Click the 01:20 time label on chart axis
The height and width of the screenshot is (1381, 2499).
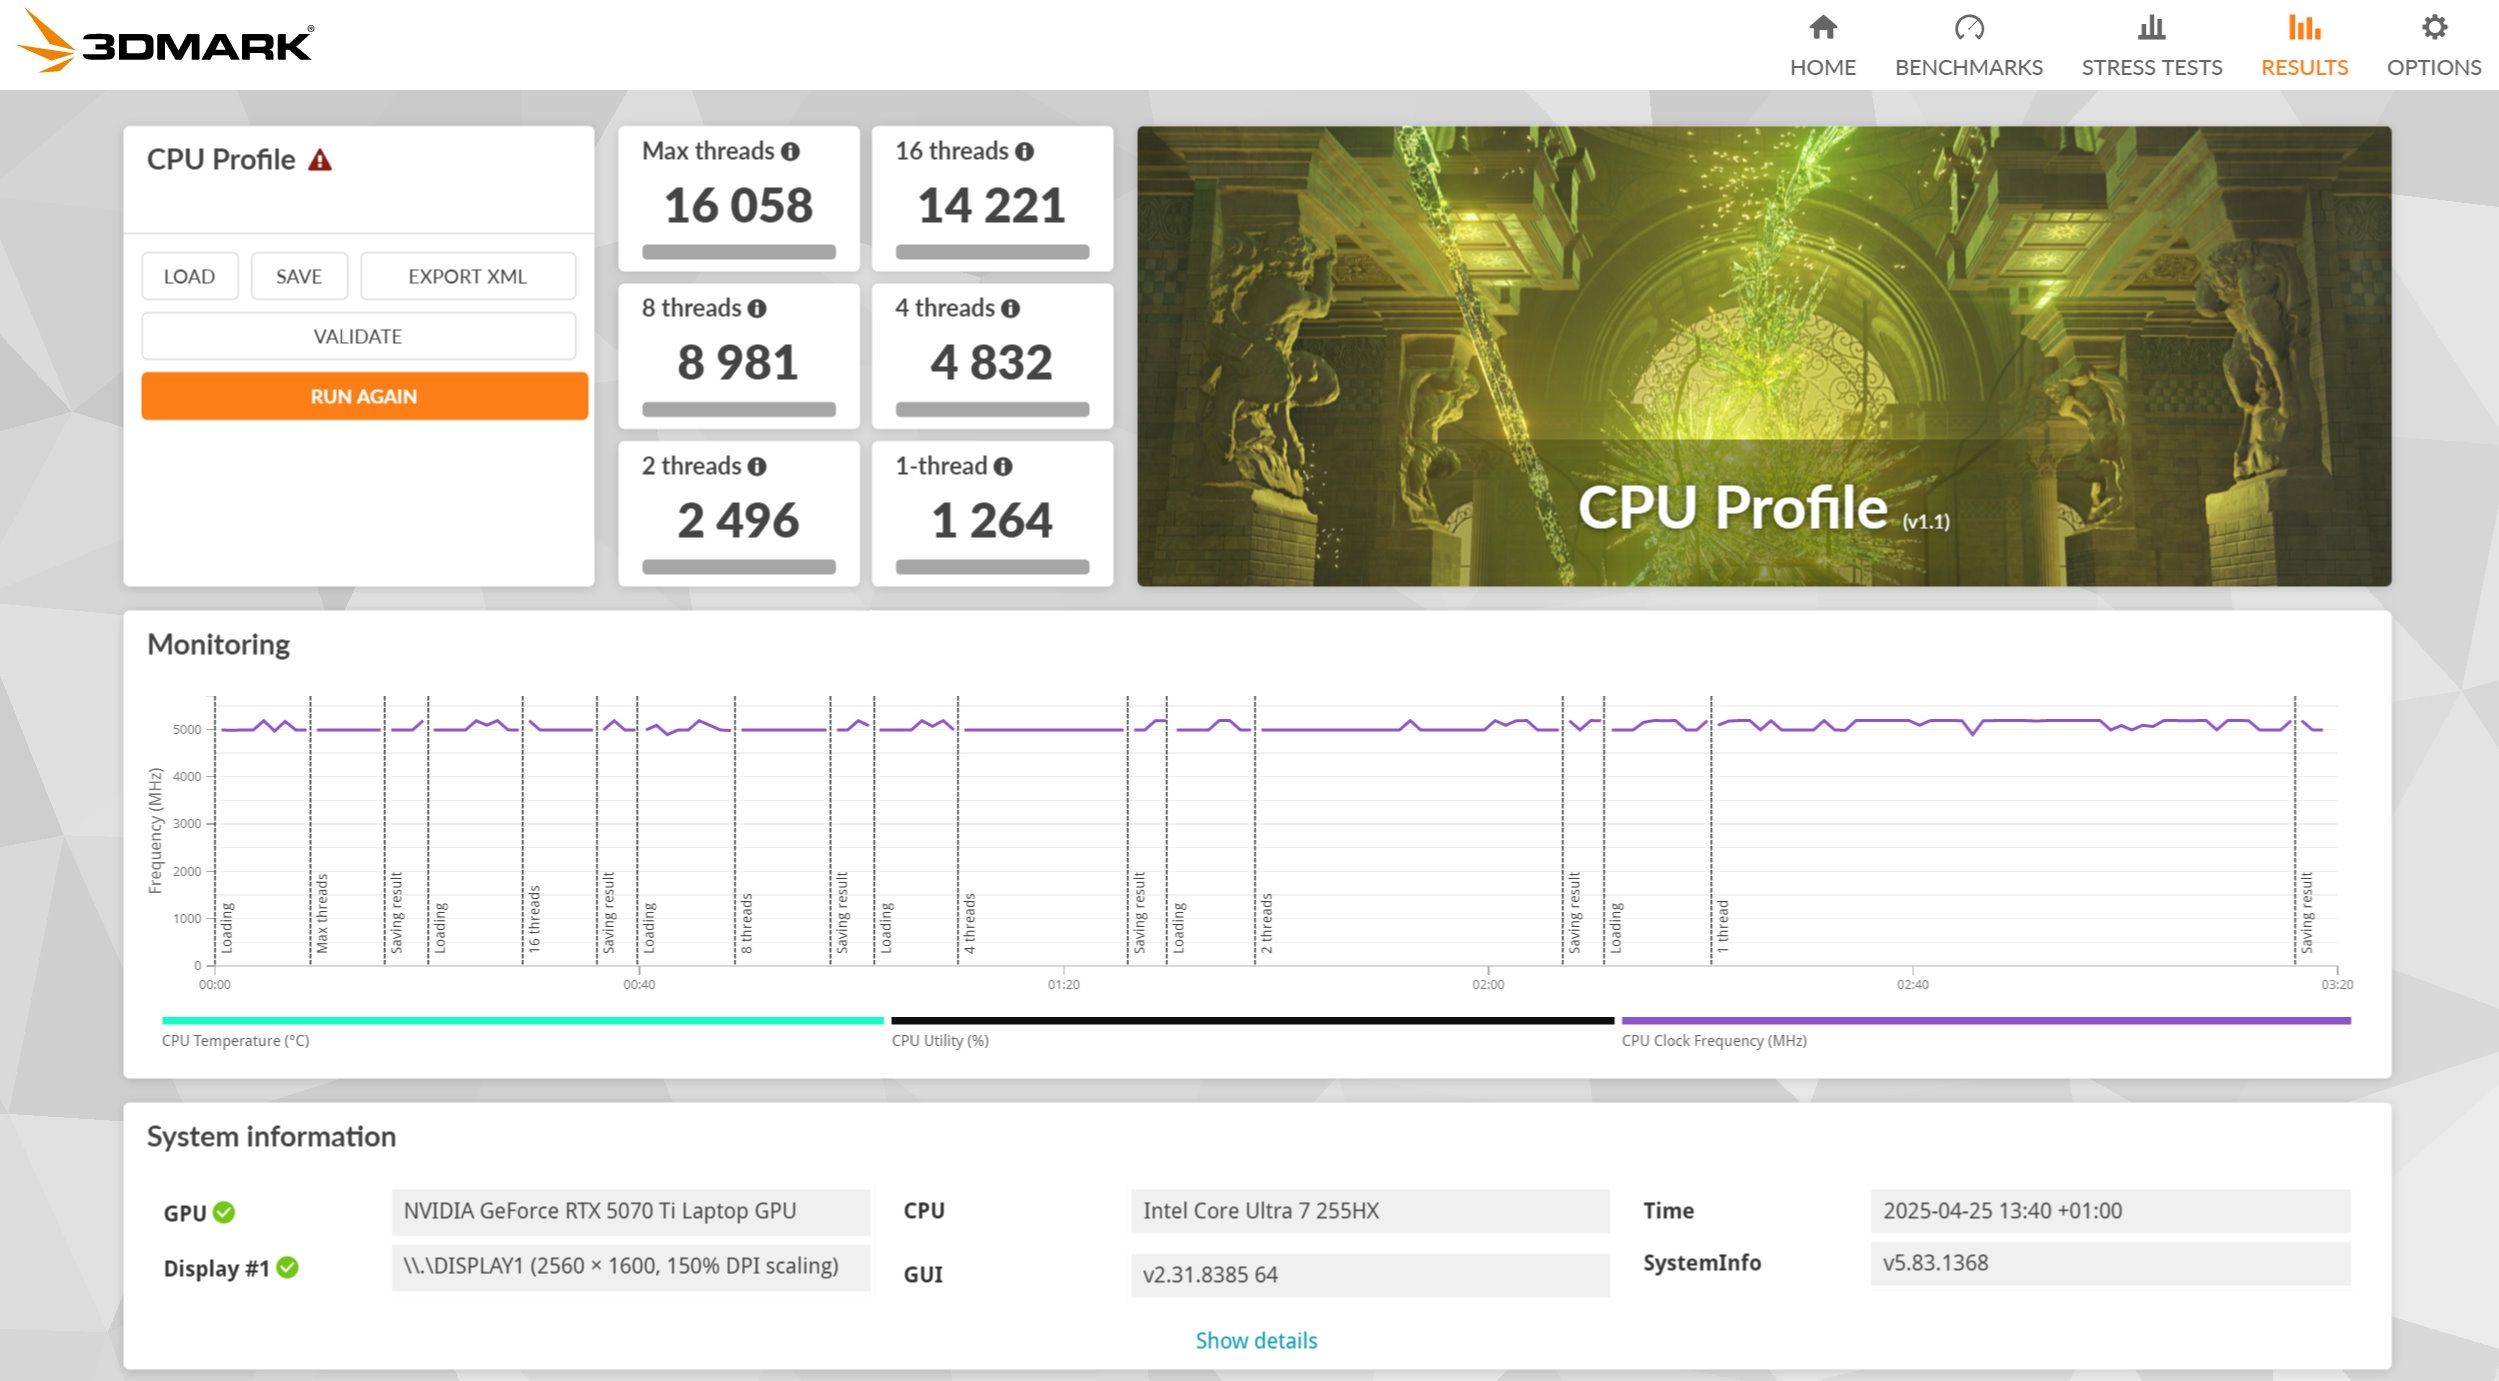click(x=1063, y=985)
